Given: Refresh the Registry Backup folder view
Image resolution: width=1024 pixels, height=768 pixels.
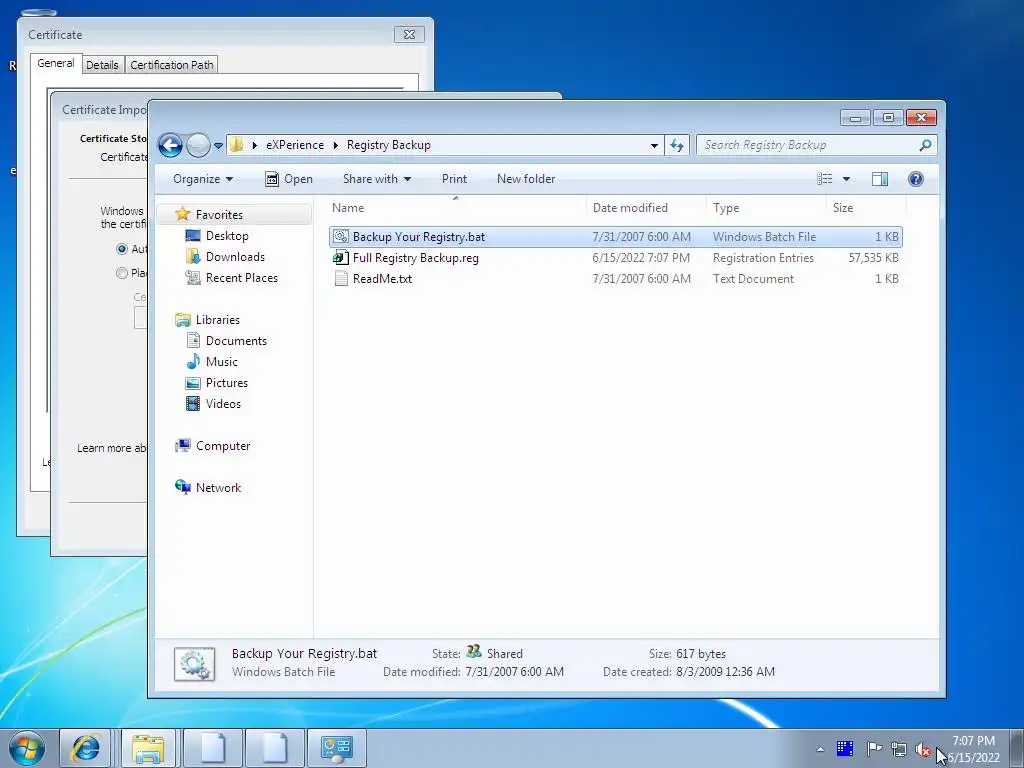Looking at the screenshot, I should tap(677, 145).
